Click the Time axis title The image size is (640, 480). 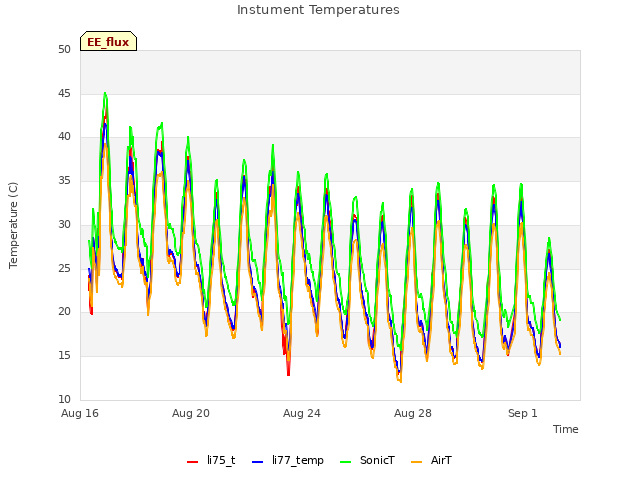pos(566,429)
